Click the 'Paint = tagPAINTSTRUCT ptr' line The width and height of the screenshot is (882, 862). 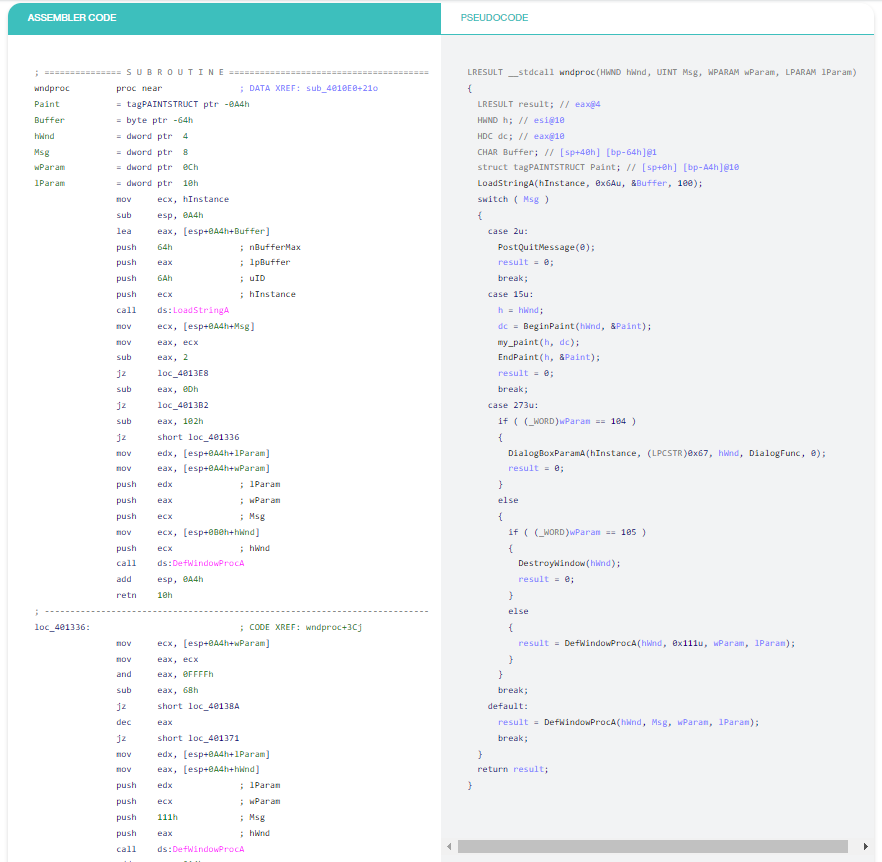click(x=142, y=104)
